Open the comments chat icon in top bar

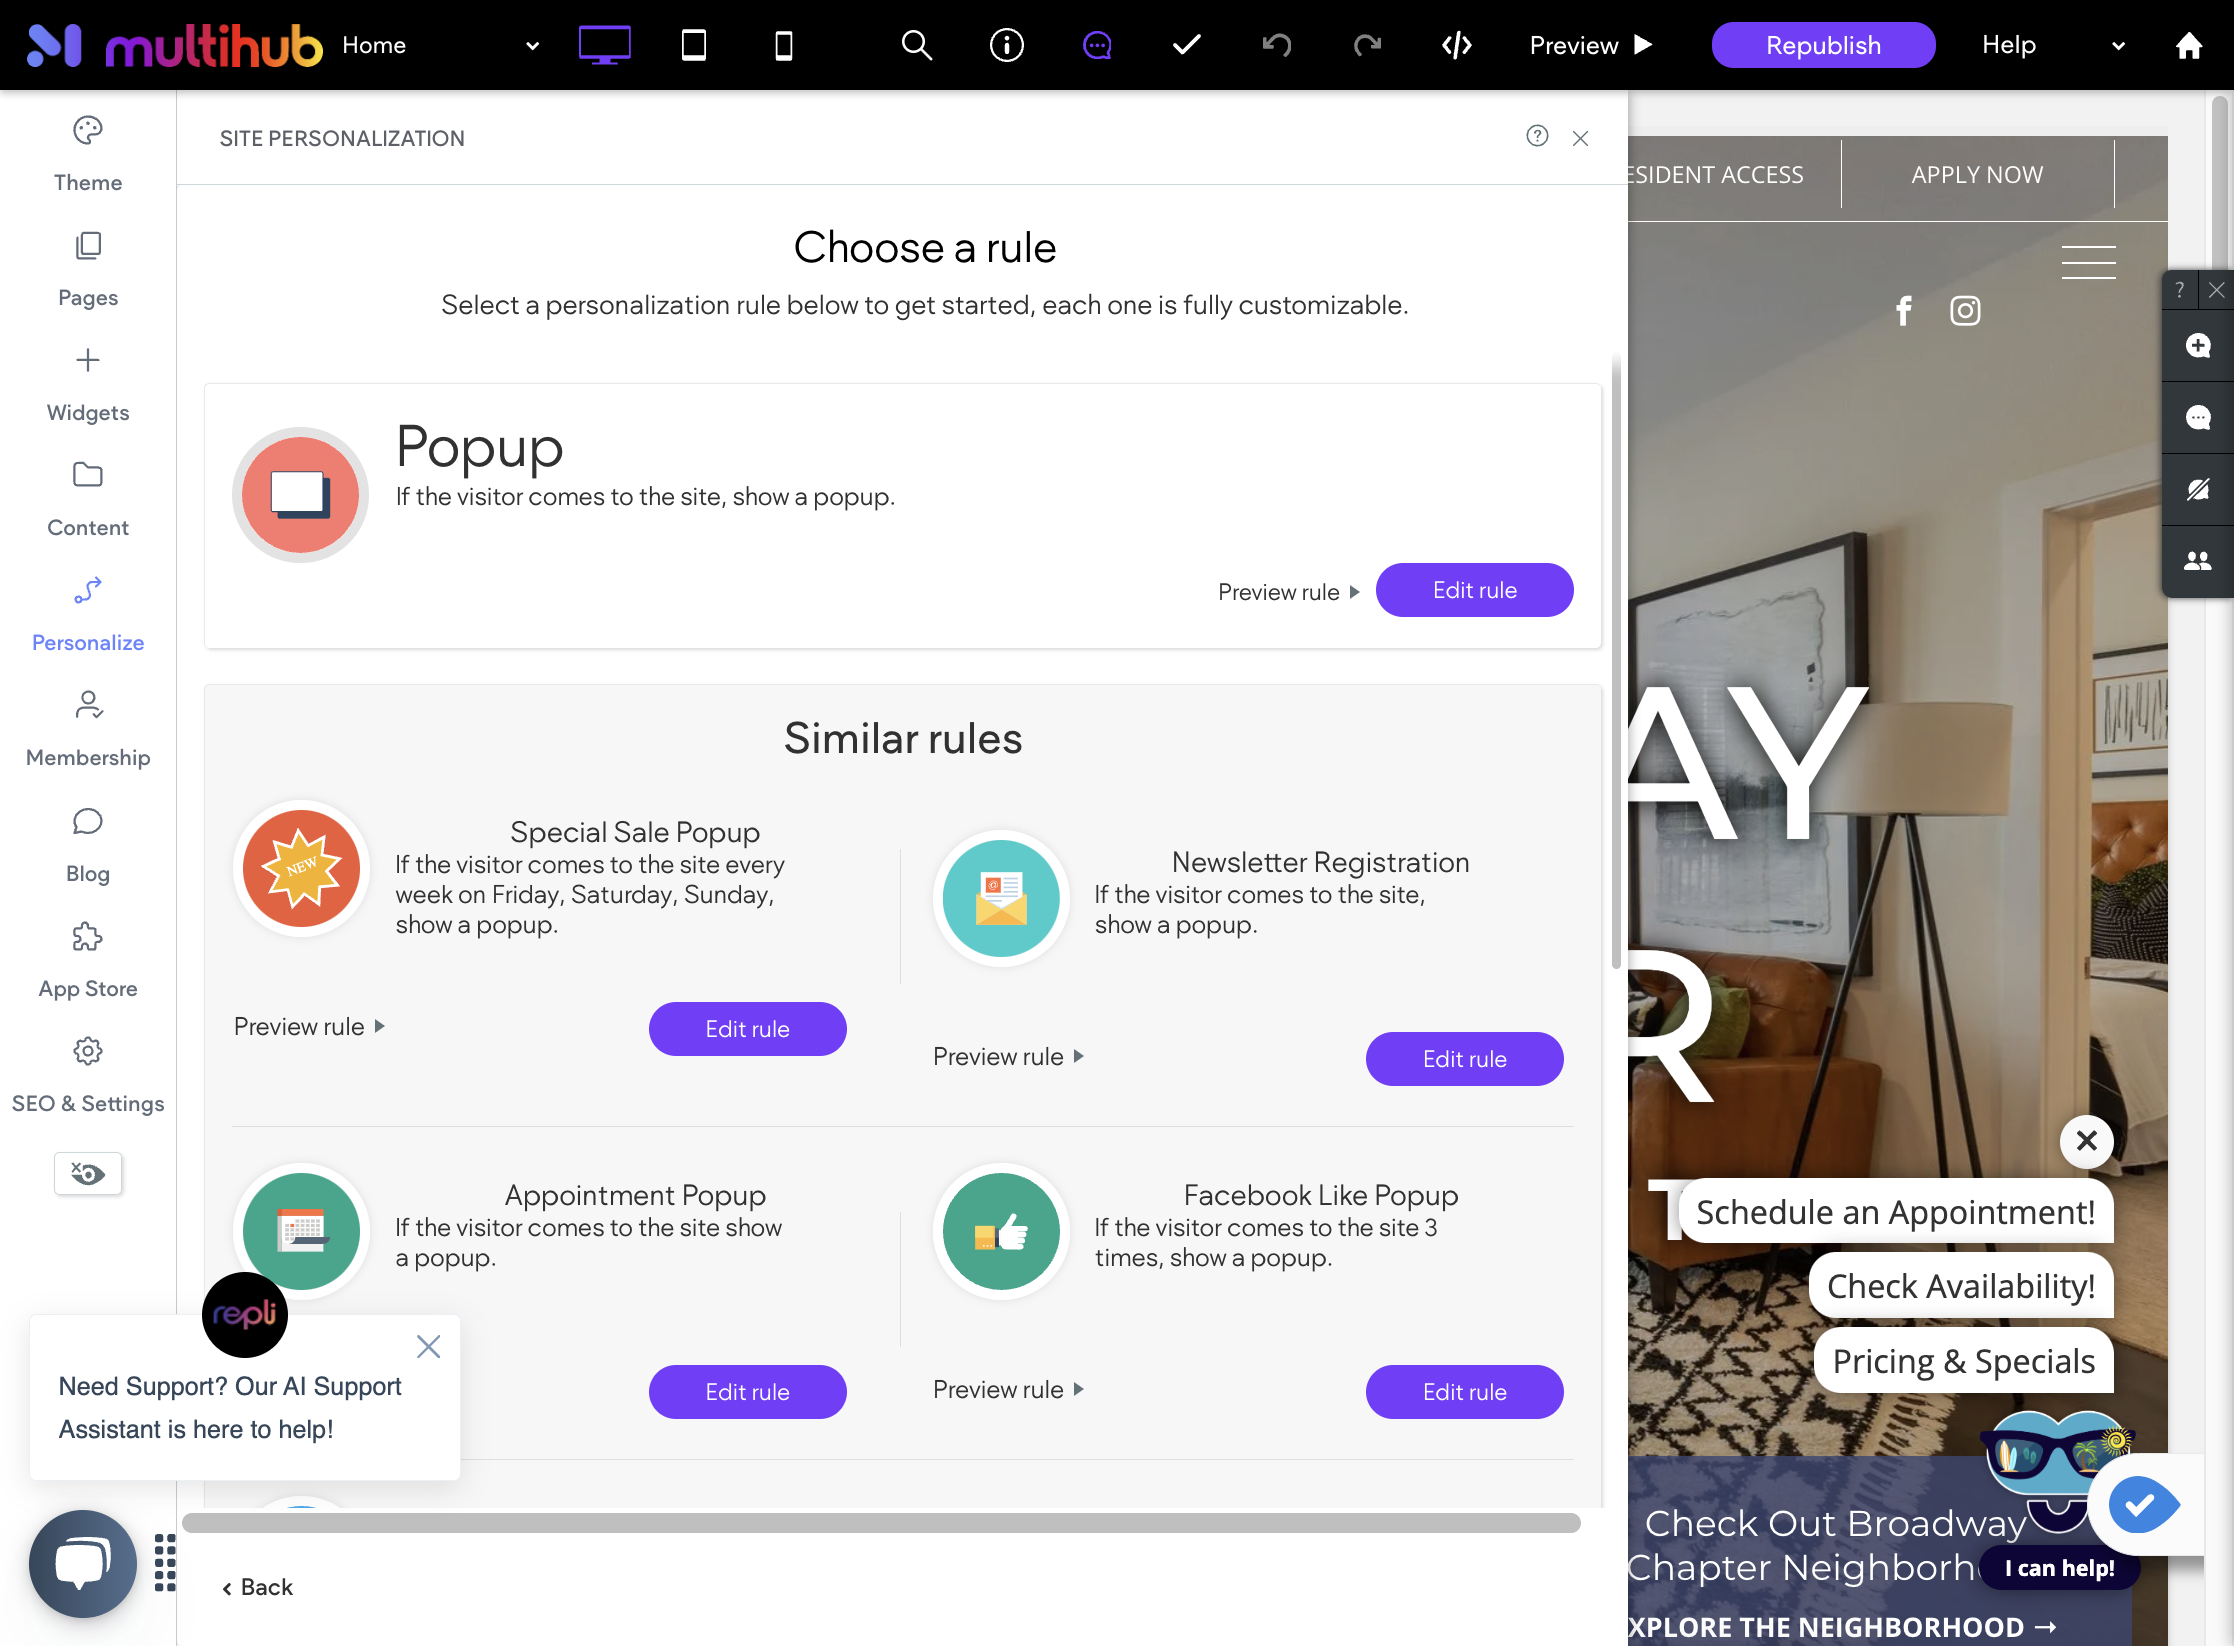coord(1097,45)
